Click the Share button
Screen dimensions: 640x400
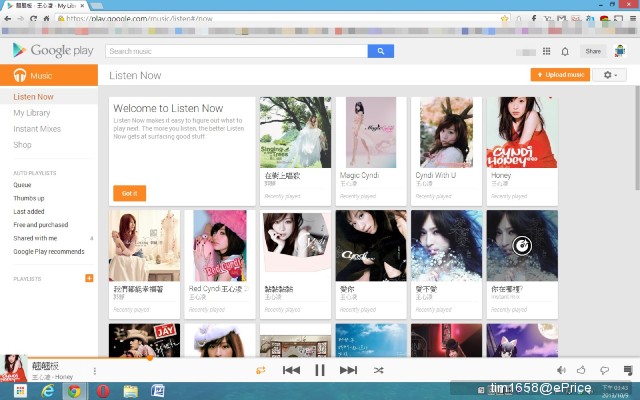[593, 51]
